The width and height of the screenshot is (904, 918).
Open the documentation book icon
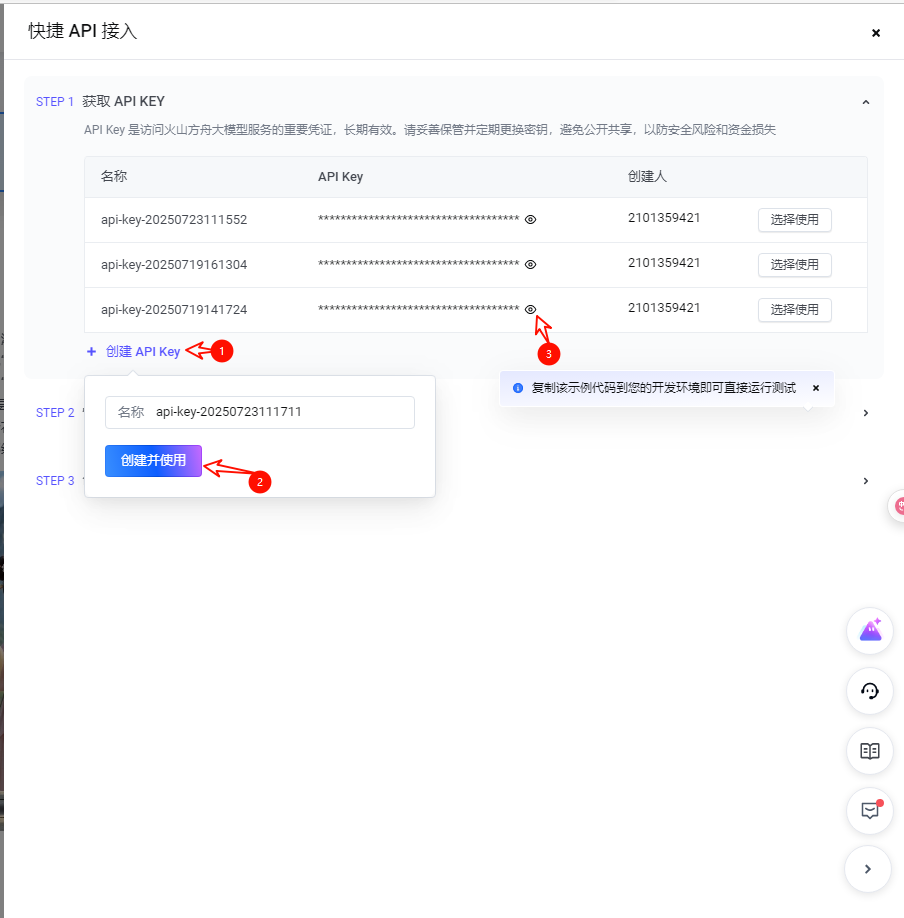coord(869,751)
